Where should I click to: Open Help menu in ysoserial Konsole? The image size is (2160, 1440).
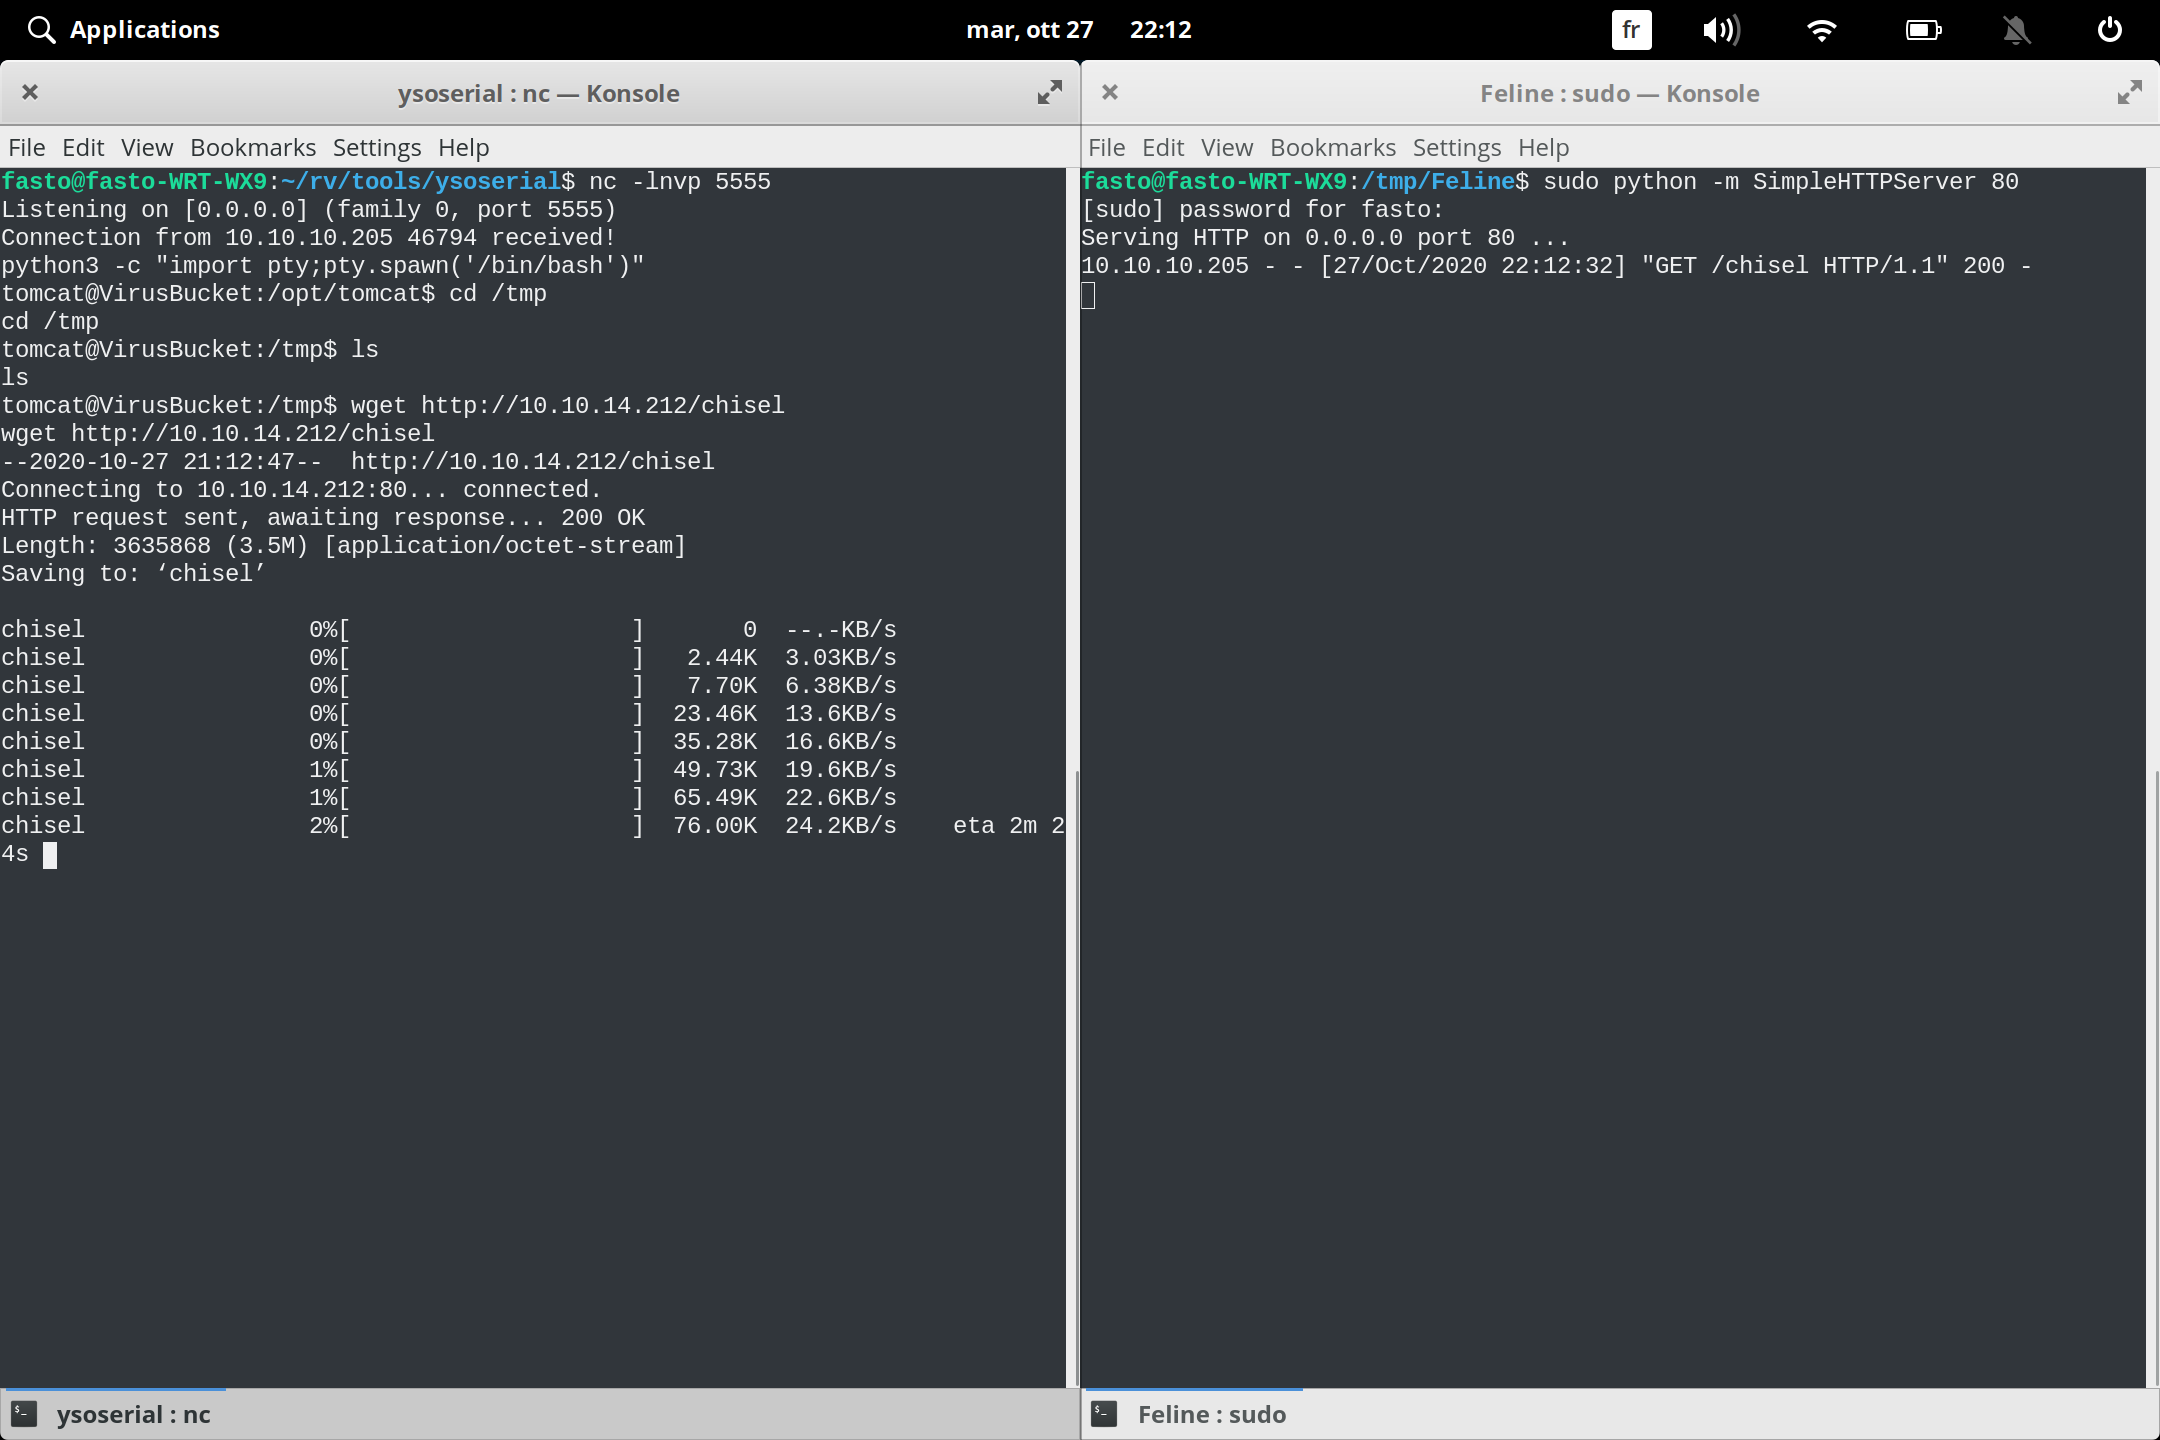click(463, 148)
